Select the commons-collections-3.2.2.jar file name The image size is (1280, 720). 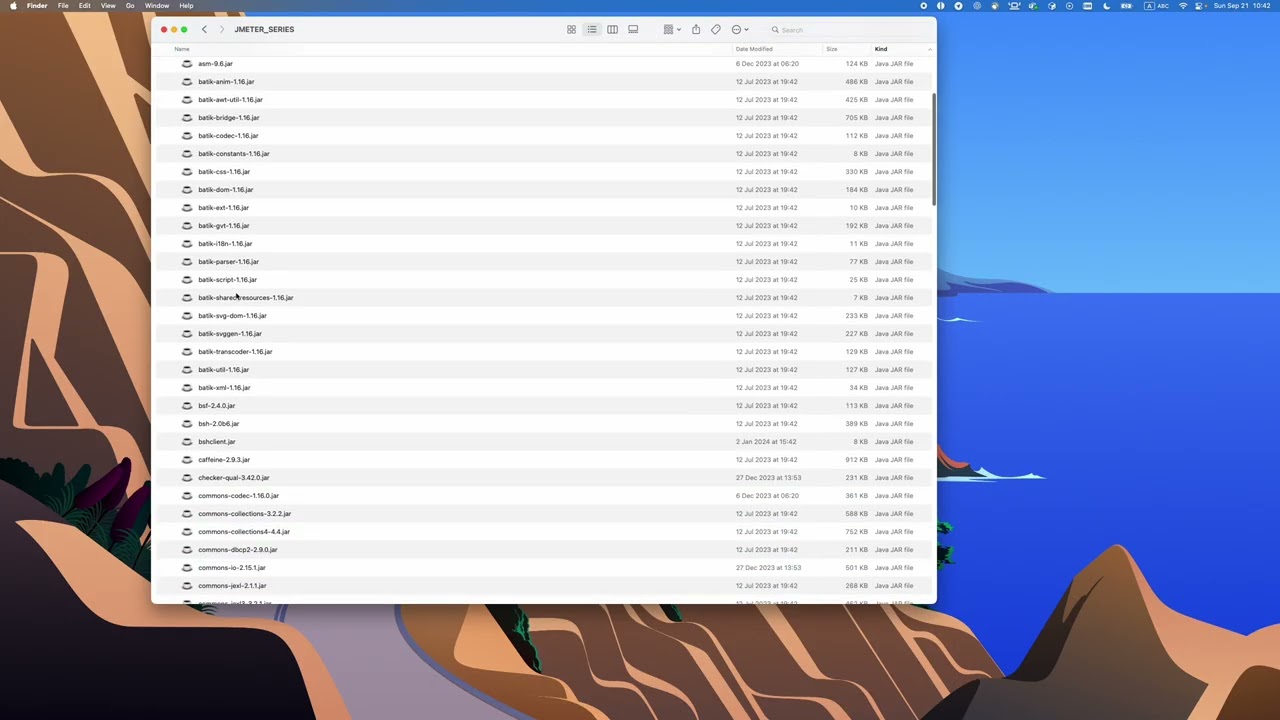coord(244,514)
